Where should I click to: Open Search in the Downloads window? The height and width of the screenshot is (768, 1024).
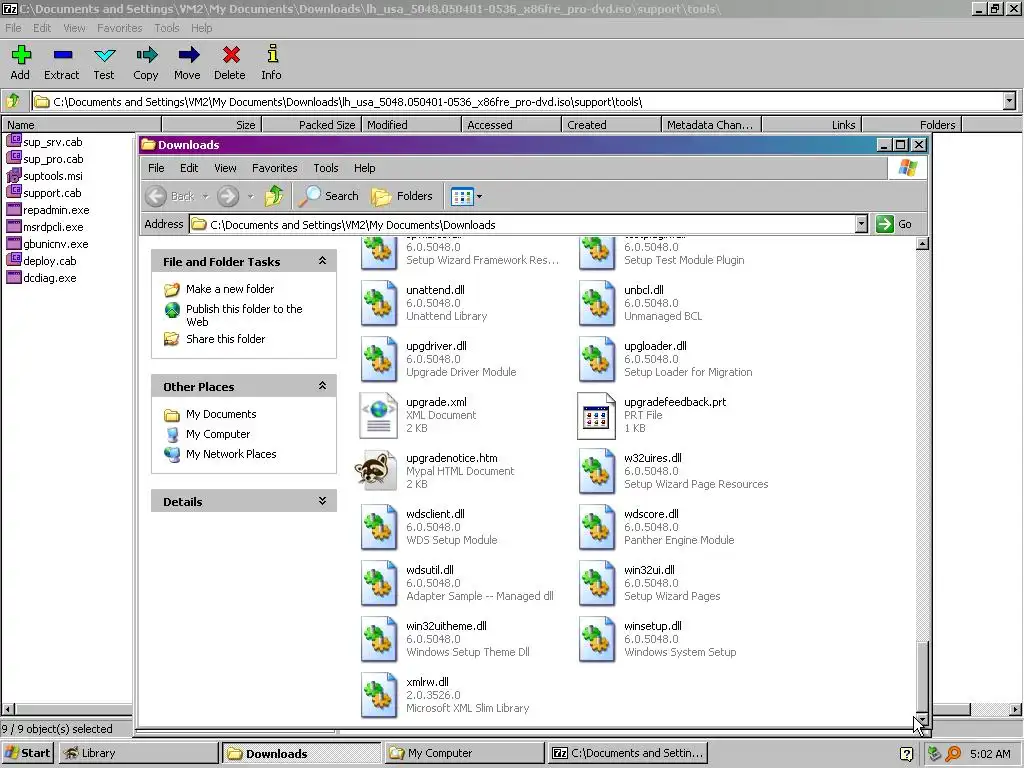(x=328, y=196)
